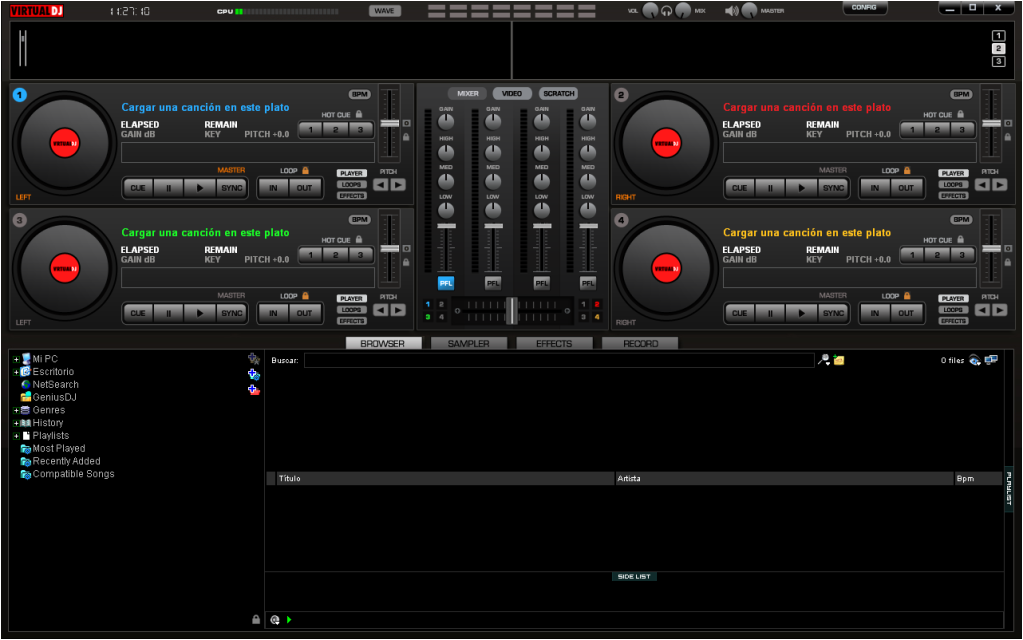The width and height of the screenshot is (1023, 640).
Task: Expand the History tree node
Action: [x=16, y=423]
